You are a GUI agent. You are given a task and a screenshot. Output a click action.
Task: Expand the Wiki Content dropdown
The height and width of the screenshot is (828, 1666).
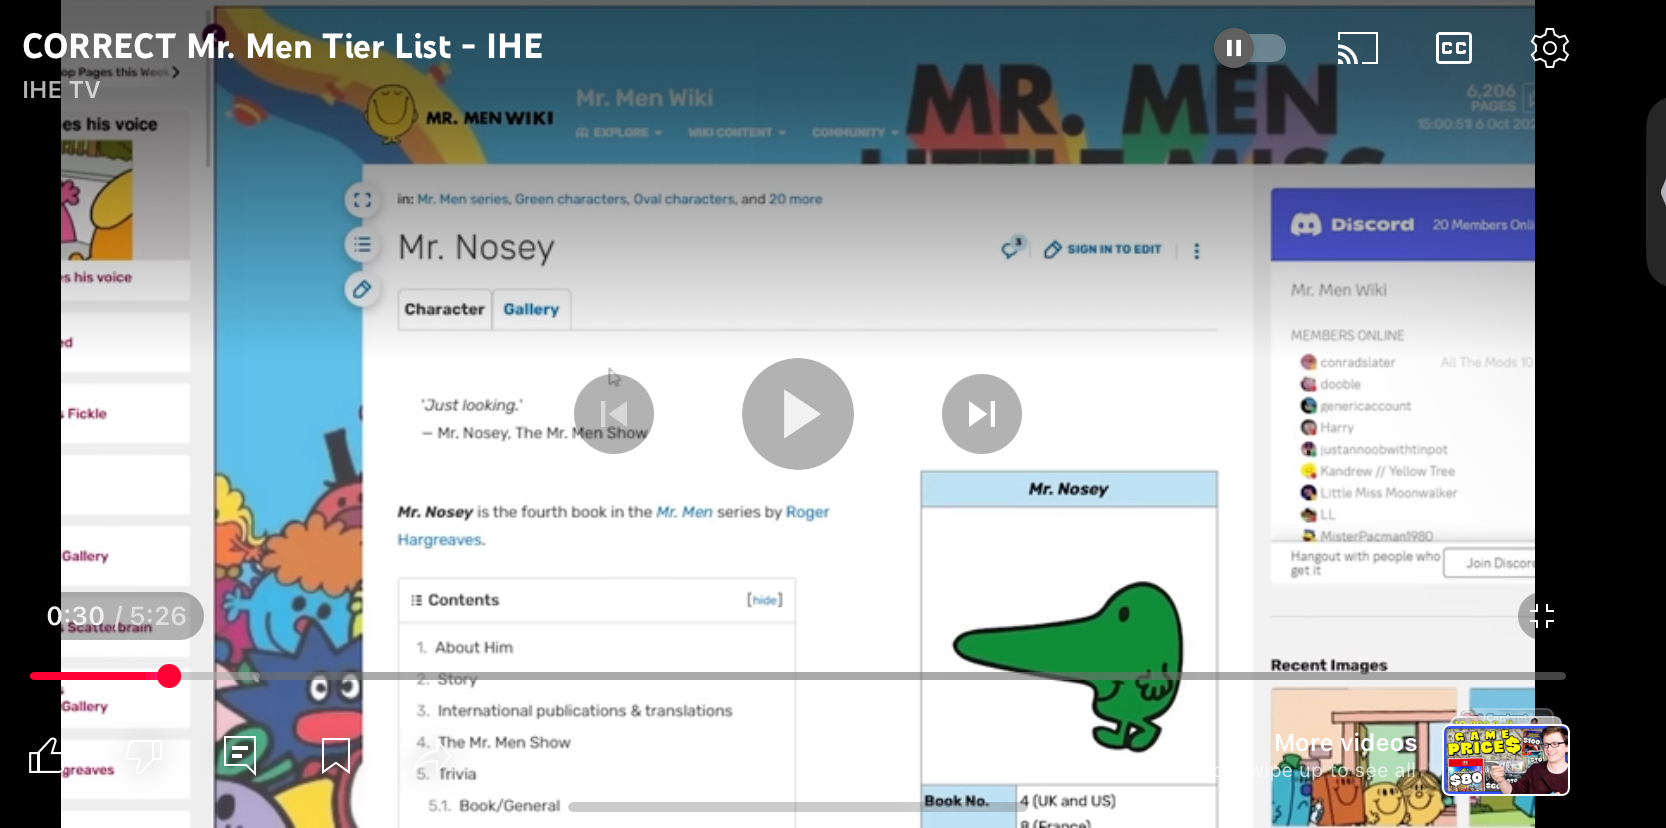[736, 132]
